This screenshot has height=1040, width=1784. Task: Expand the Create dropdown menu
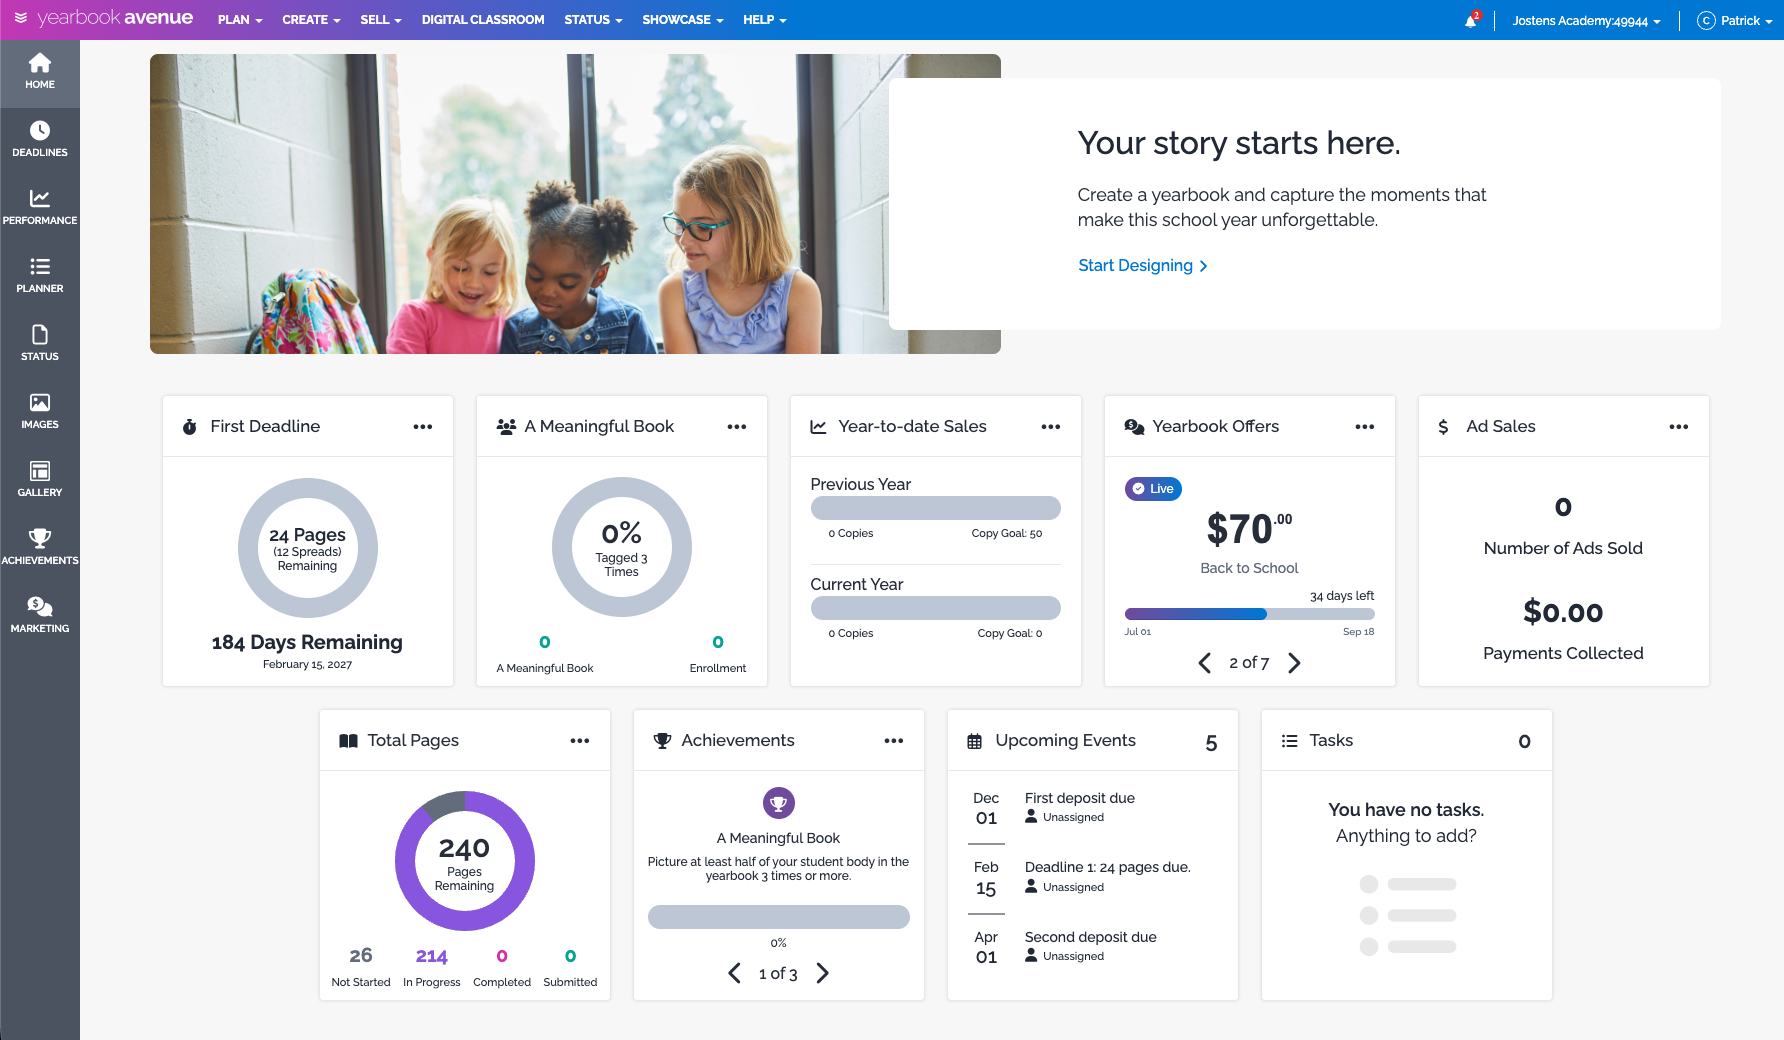click(x=311, y=20)
